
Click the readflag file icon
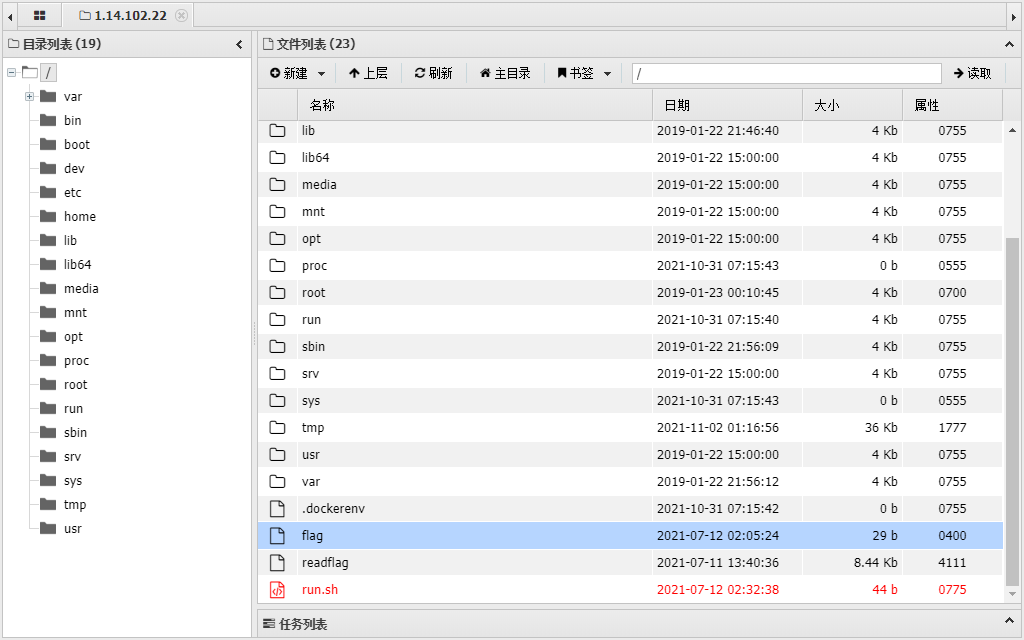(x=278, y=562)
